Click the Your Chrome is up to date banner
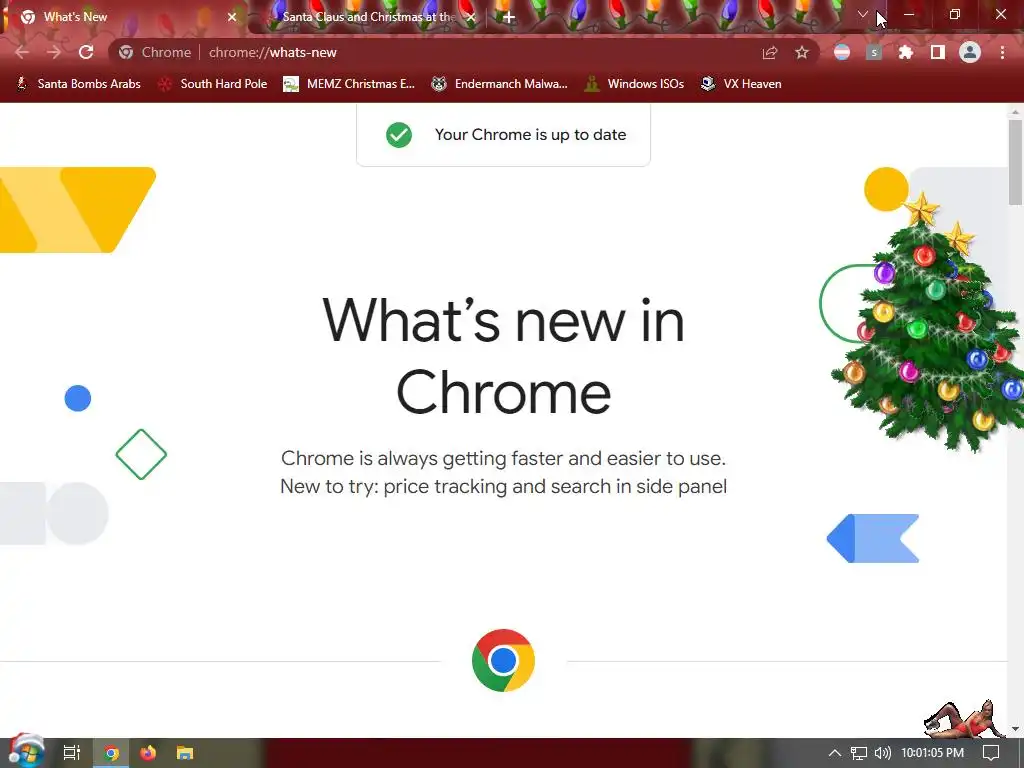 pyautogui.click(x=504, y=135)
